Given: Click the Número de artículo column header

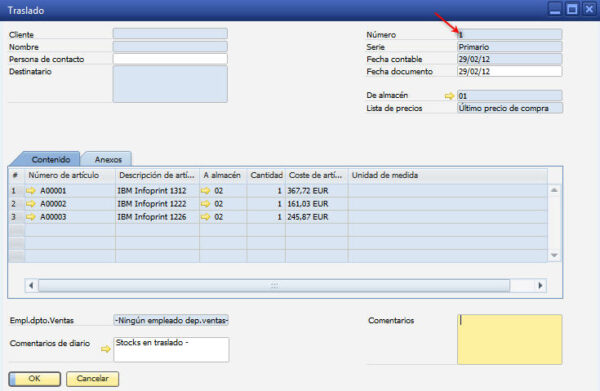Looking at the screenshot, I should (70, 175).
